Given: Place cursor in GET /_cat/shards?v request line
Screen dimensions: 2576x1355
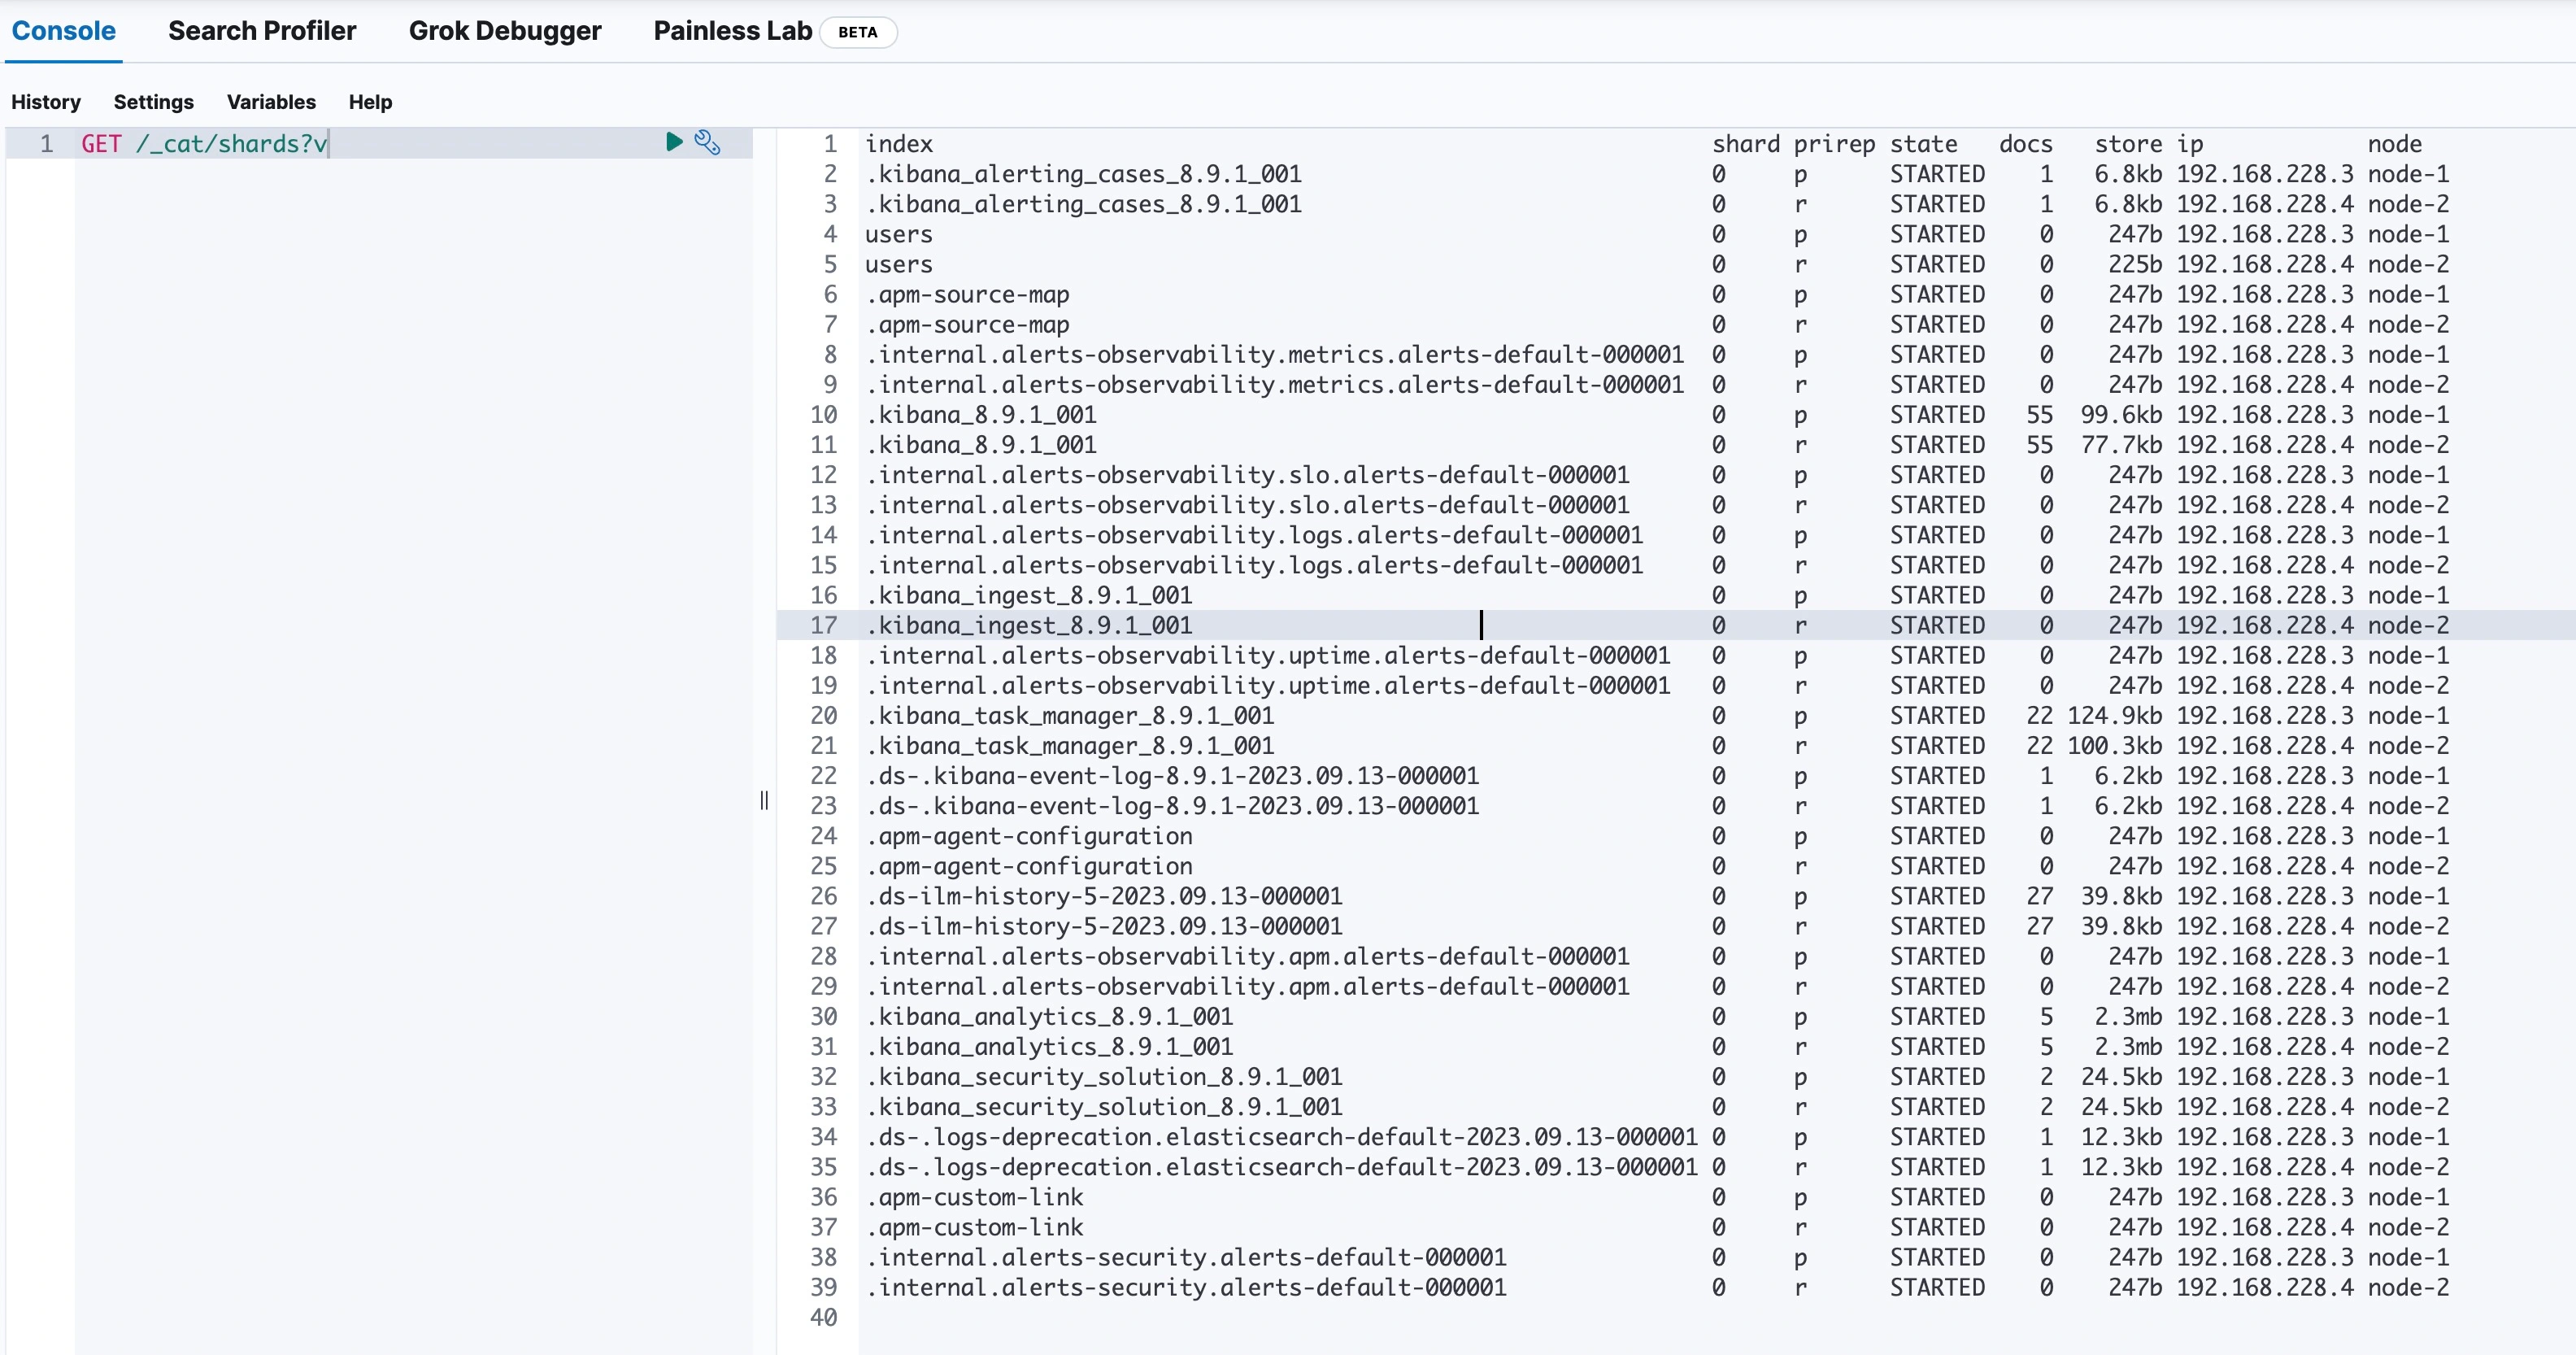Looking at the screenshot, I should pyautogui.click(x=205, y=144).
